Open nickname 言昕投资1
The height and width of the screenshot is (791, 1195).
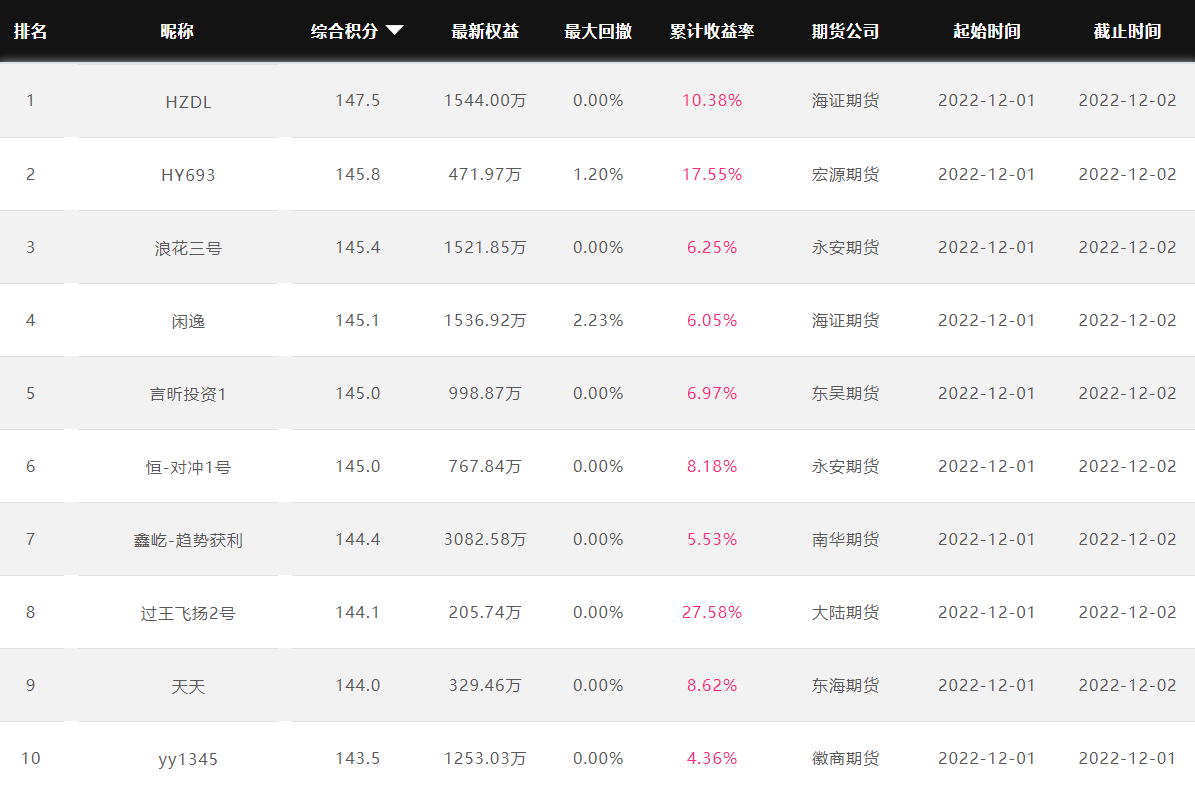point(188,394)
